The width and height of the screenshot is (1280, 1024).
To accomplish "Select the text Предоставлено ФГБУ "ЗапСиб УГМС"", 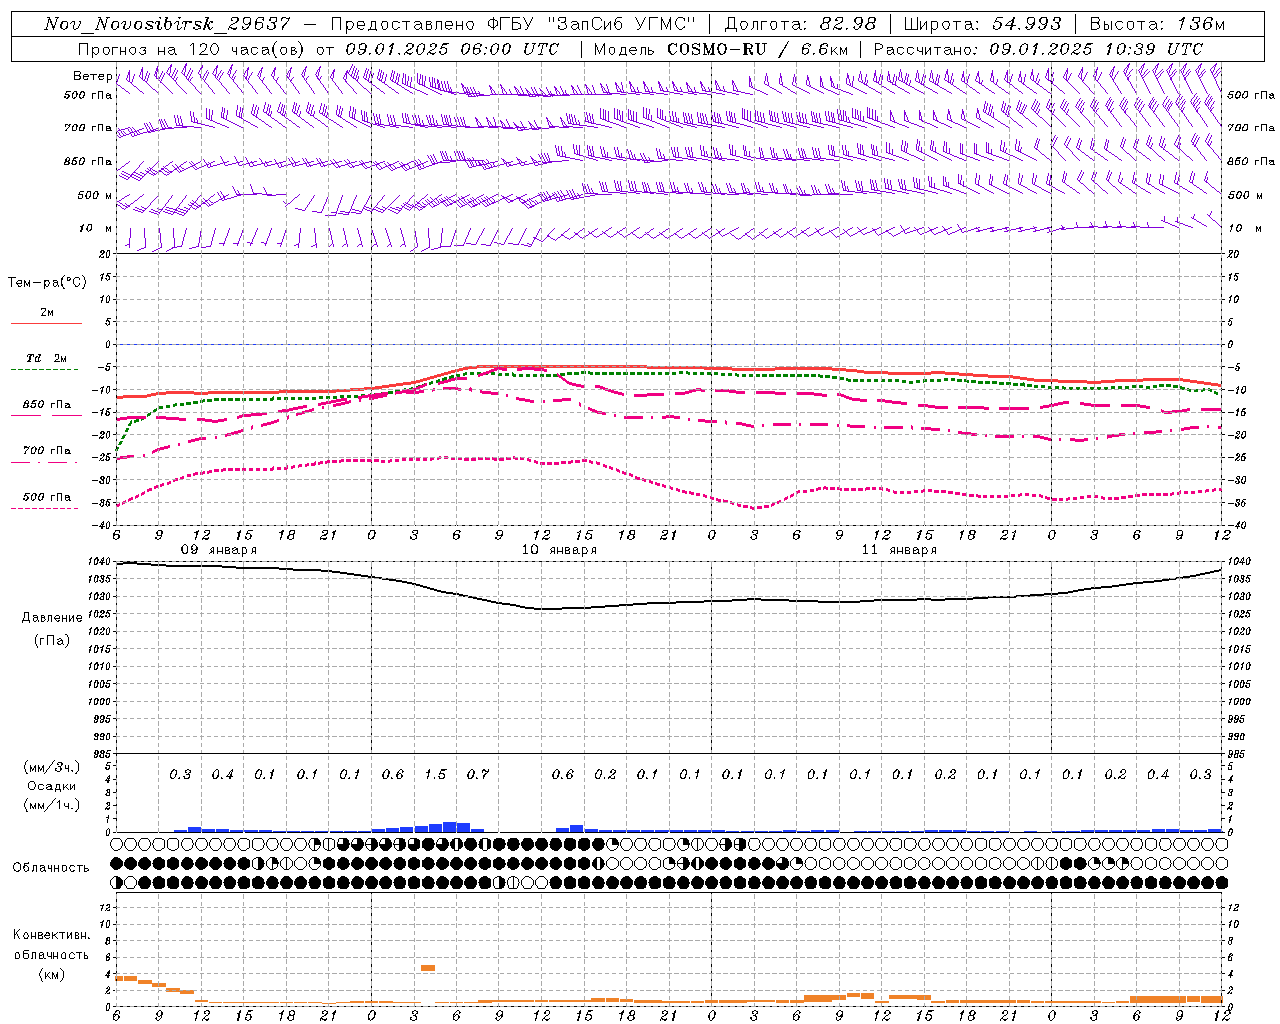I will point(512,24).
